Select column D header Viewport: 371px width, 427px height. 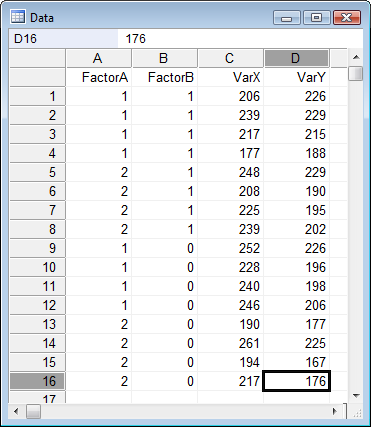pos(297,58)
